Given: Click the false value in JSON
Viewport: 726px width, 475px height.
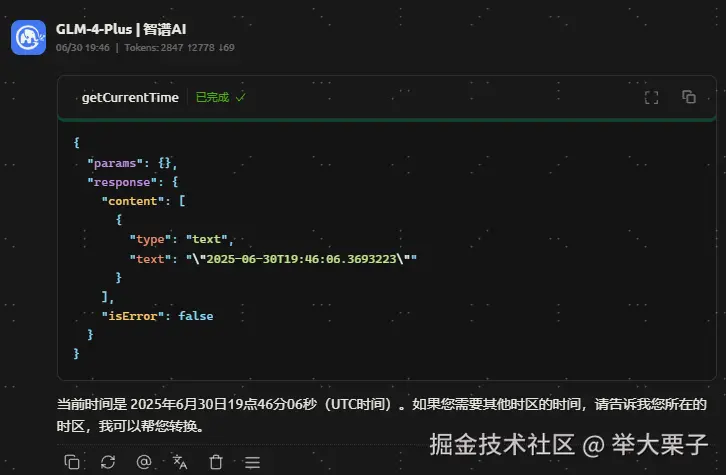Looking at the screenshot, I should pyautogui.click(x=196, y=316).
